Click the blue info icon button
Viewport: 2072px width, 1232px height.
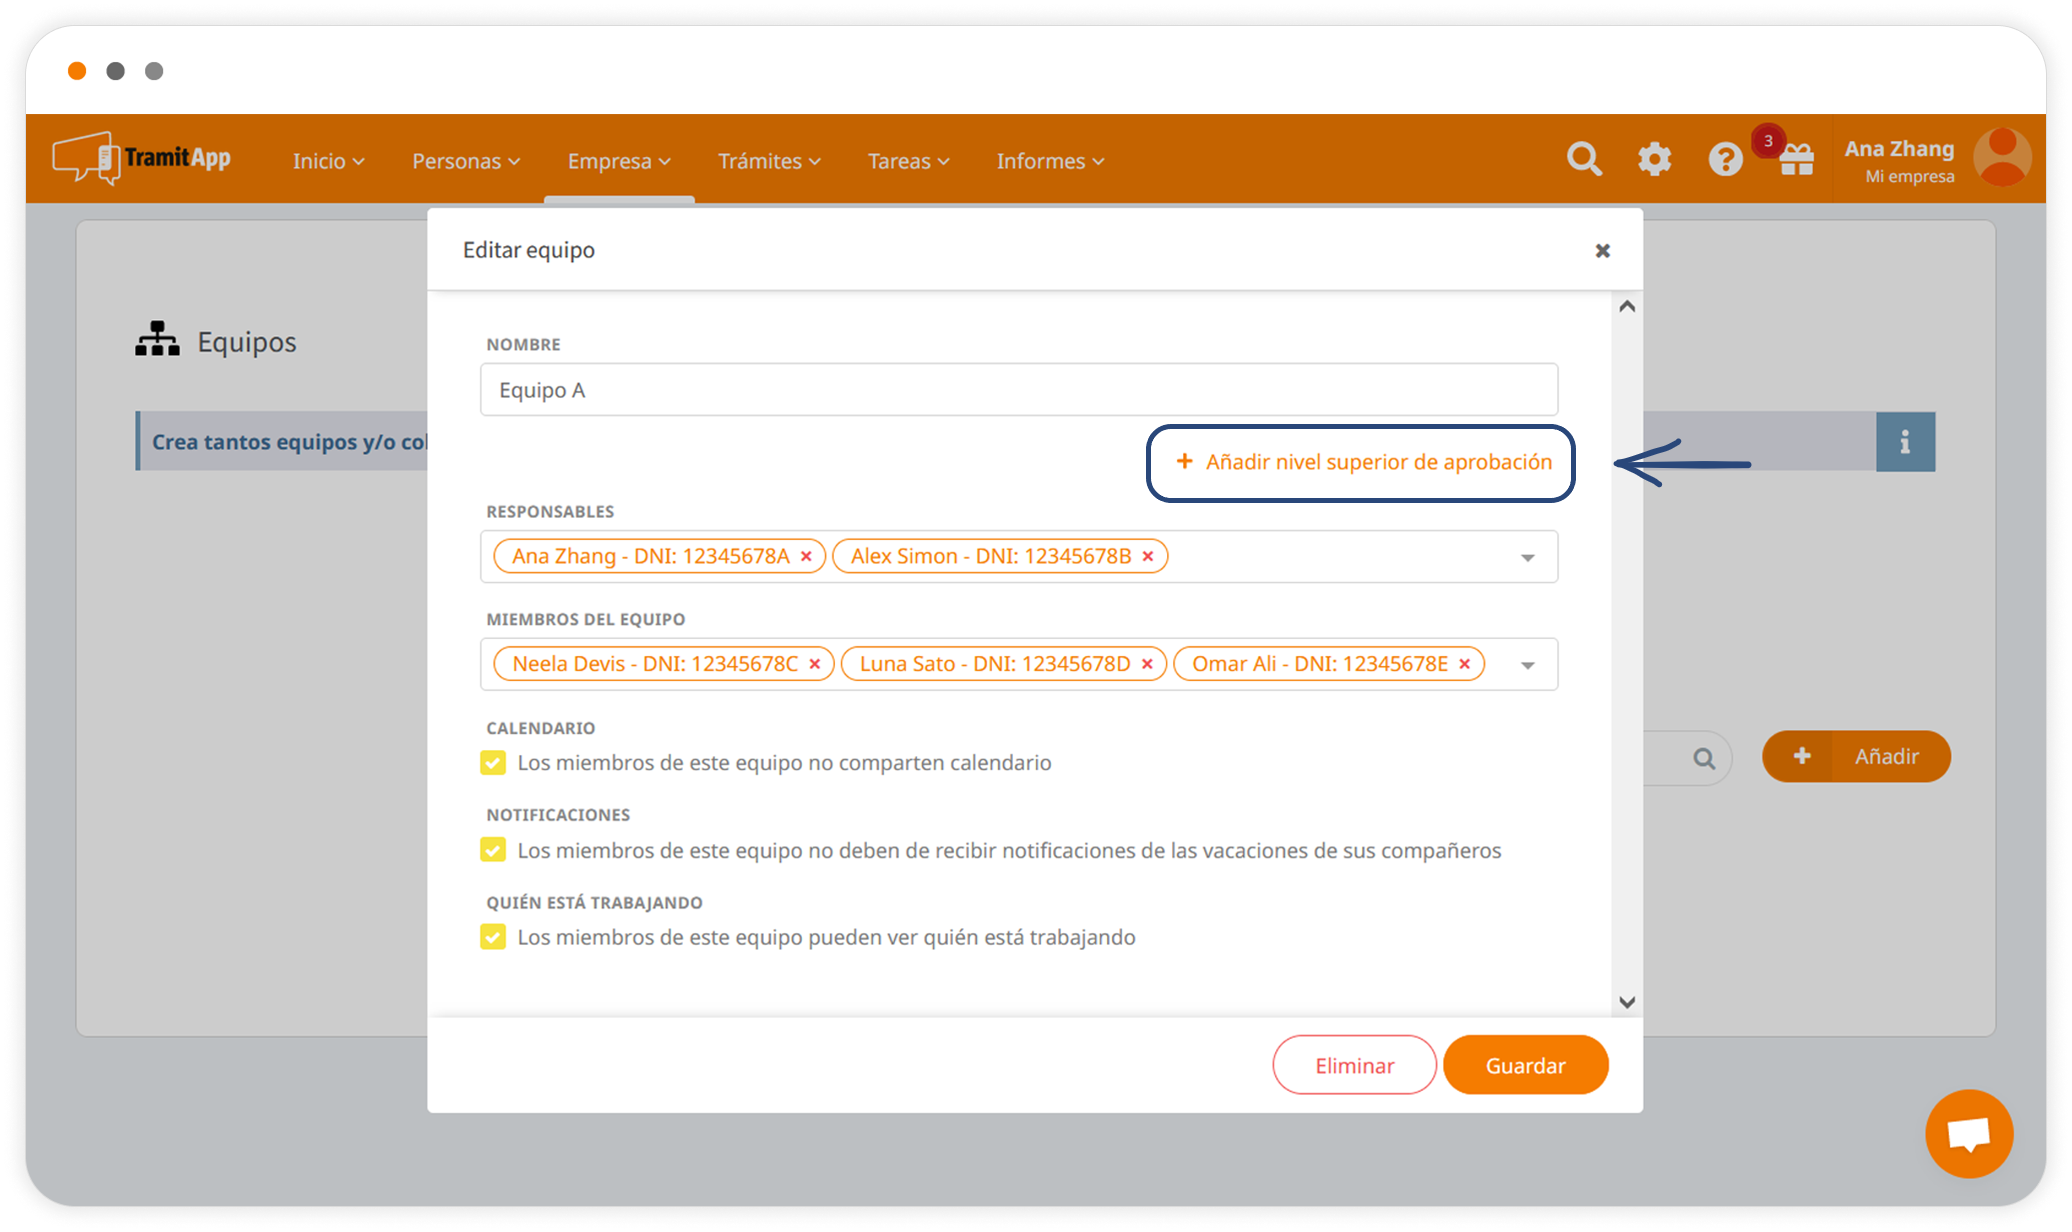coord(1905,442)
